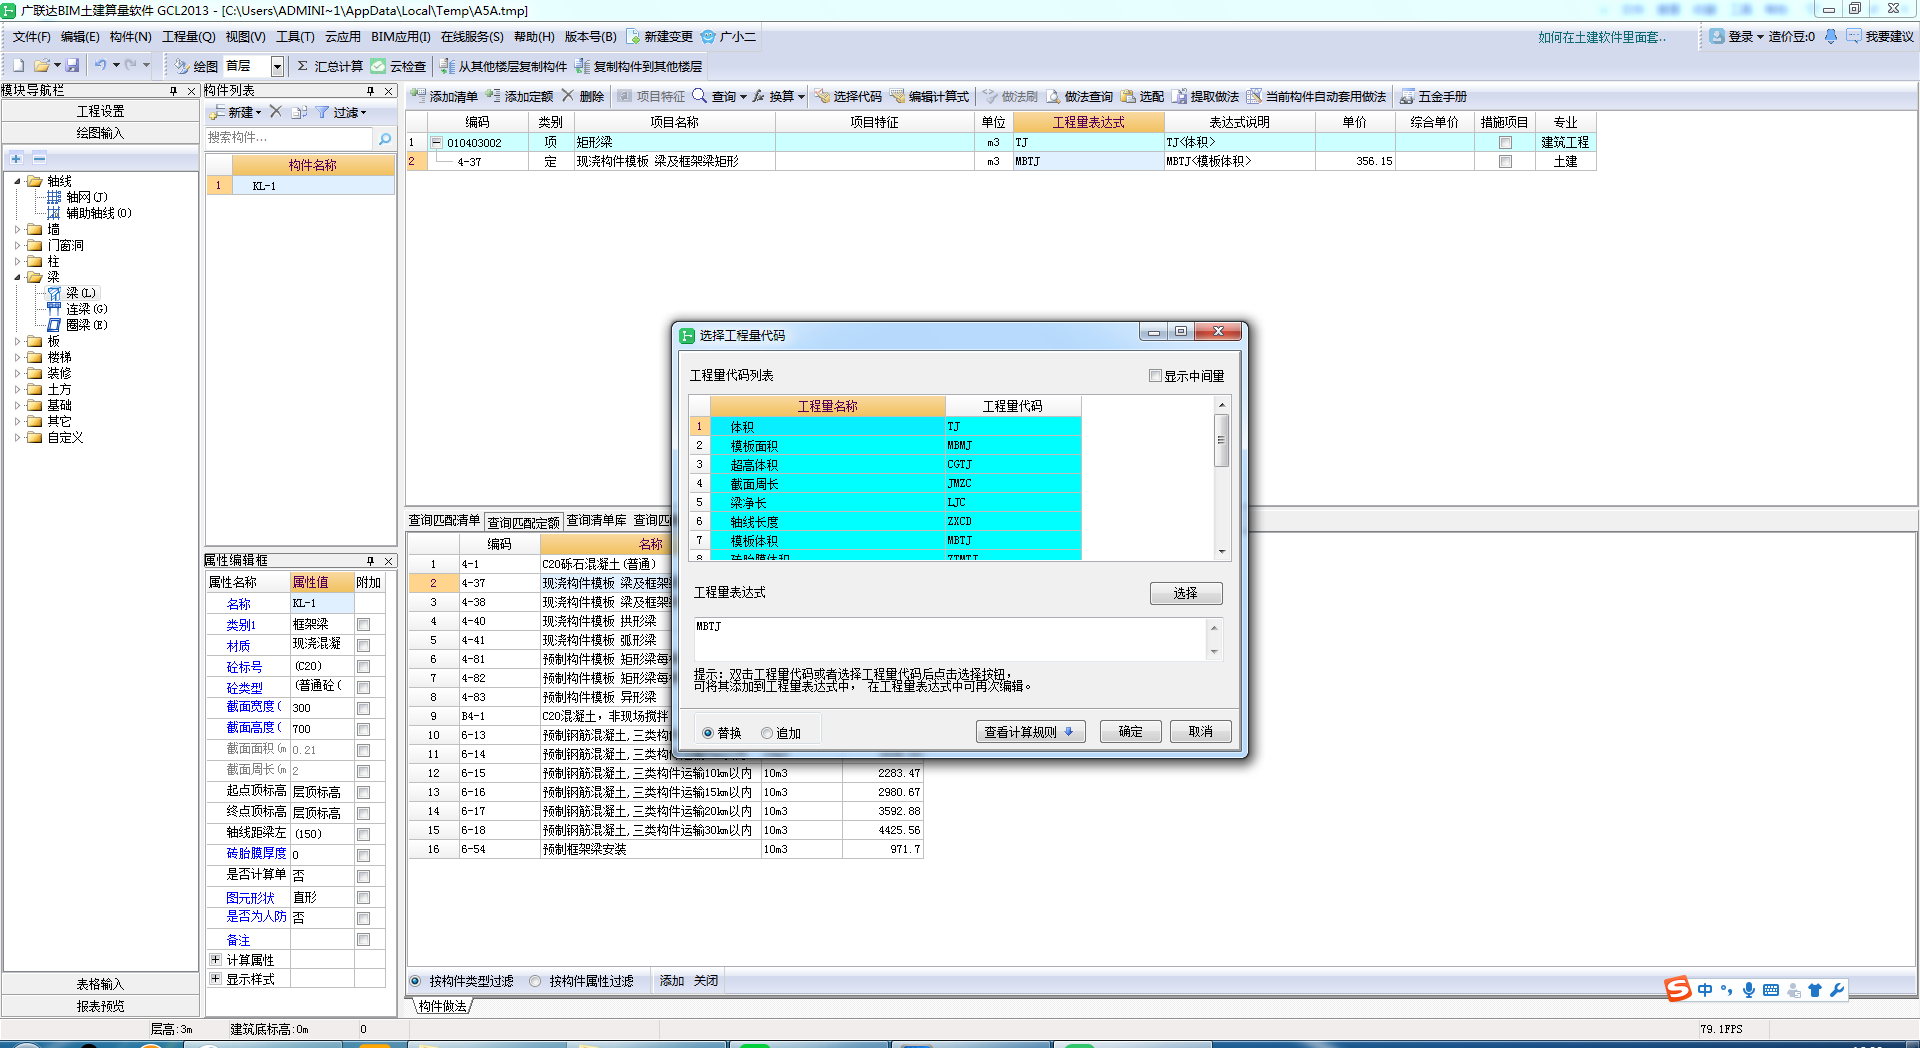Click 选配 tool
The height and width of the screenshot is (1048, 1920).
(1142, 96)
